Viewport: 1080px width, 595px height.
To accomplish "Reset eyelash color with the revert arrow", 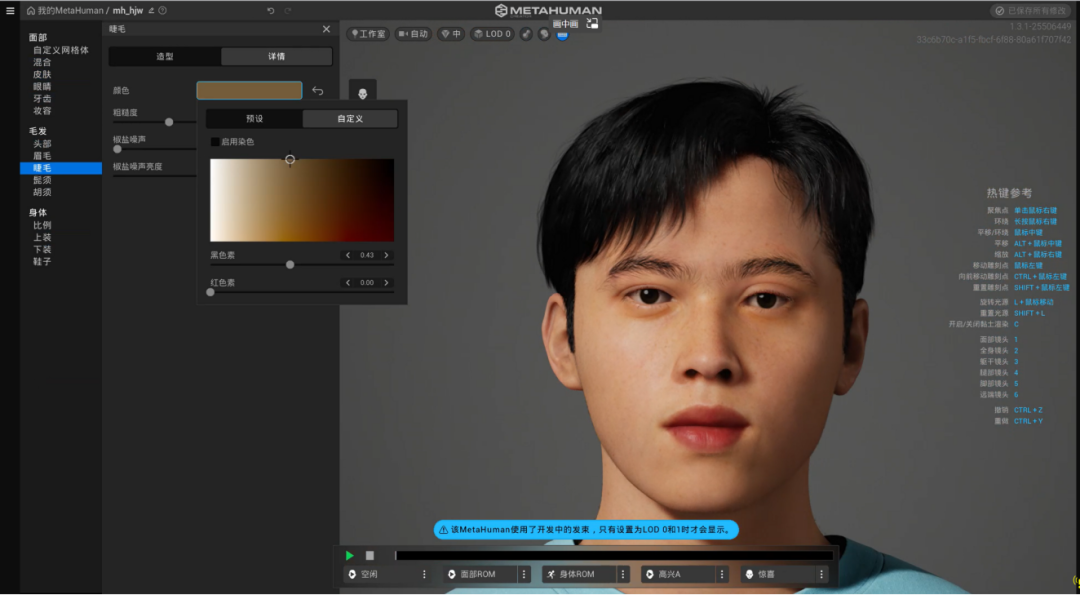I will [317, 91].
